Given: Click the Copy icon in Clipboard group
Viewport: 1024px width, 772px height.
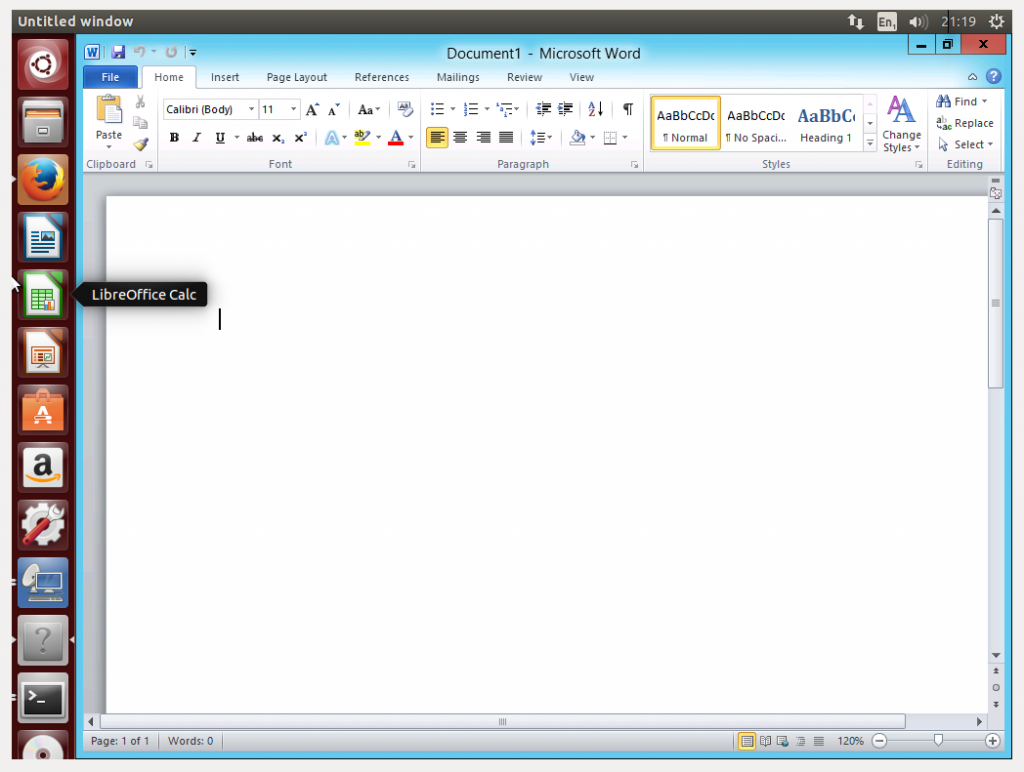Looking at the screenshot, I should click(140, 123).
